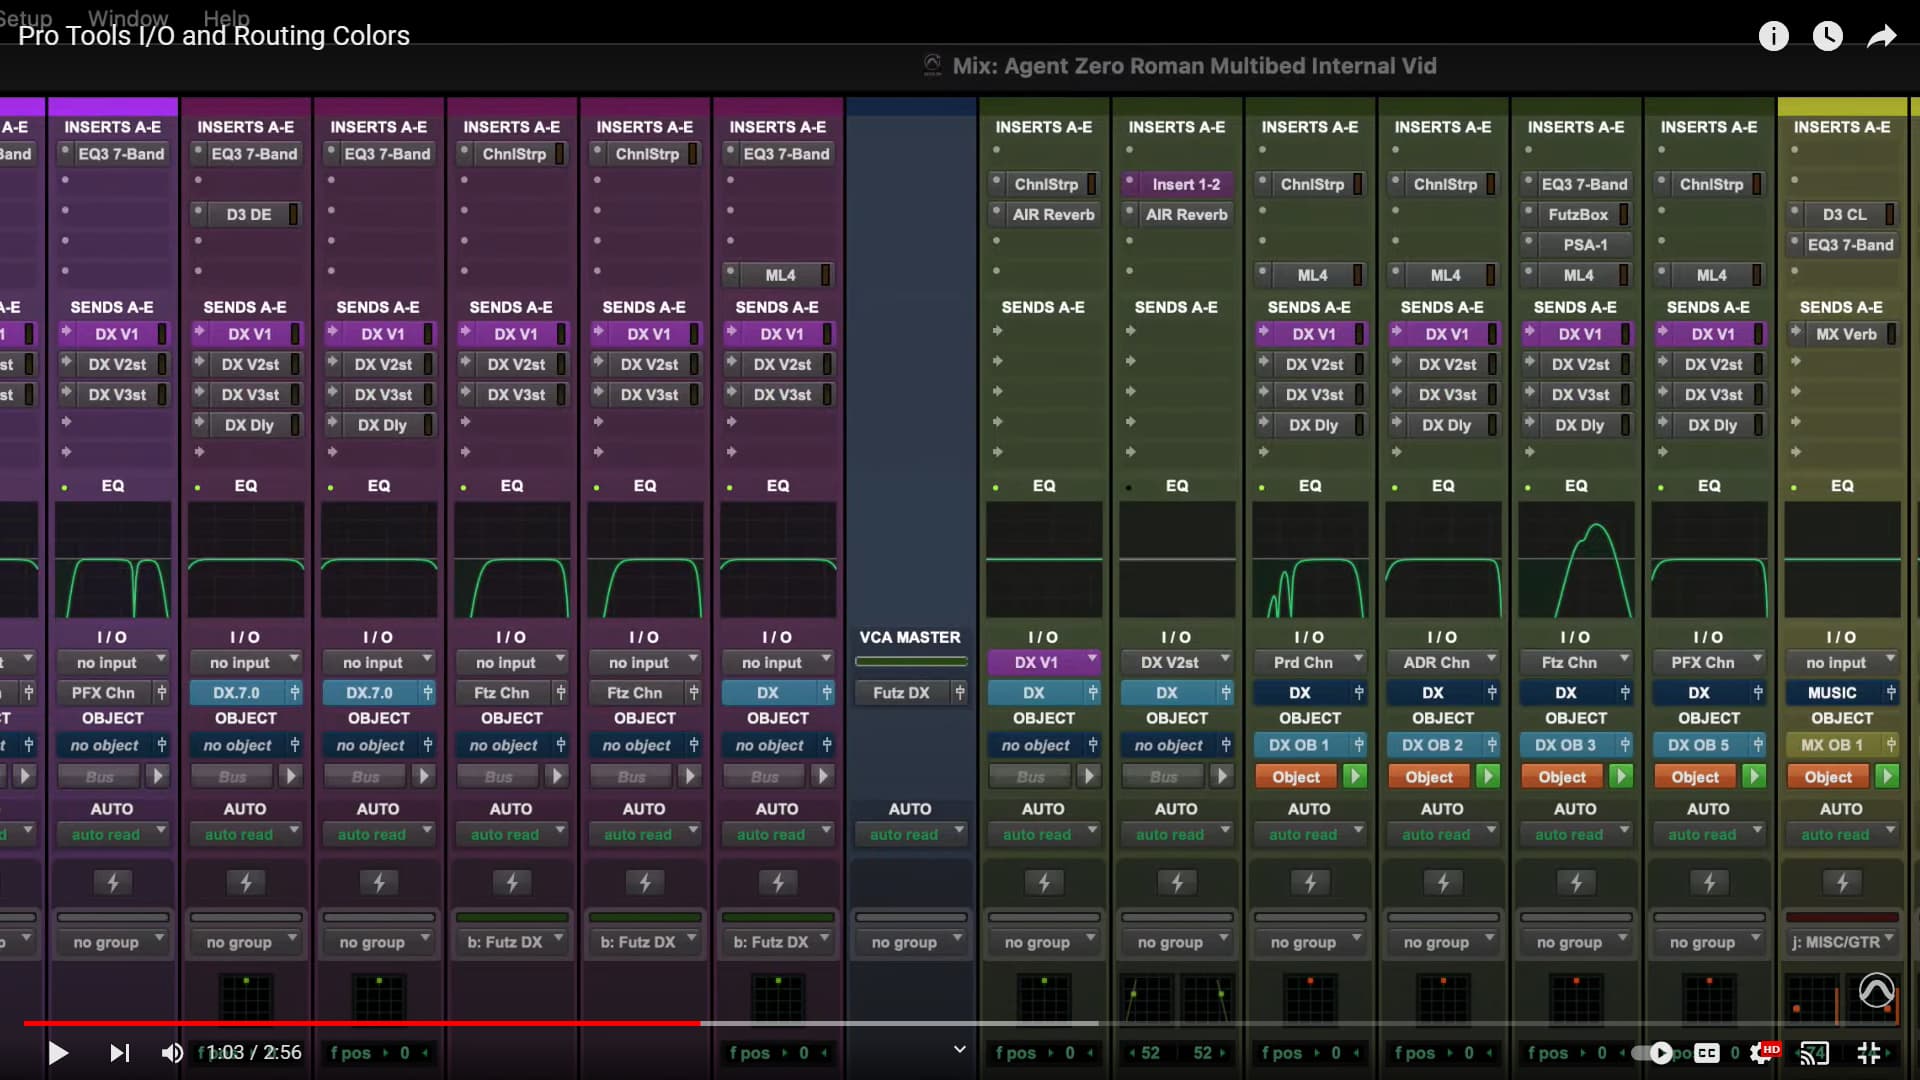Click the Share arrow icon

1882,37
